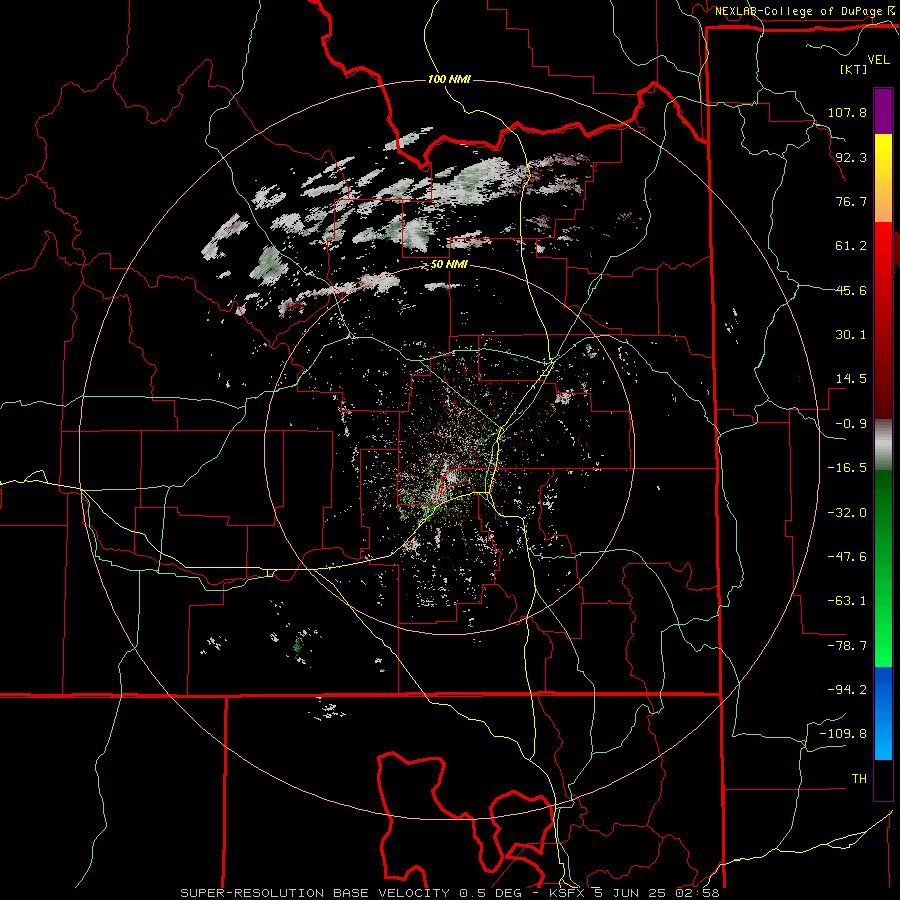Screen dimensions: 900x900
Task: Click the -32.0 legend value
Action: 847,513
